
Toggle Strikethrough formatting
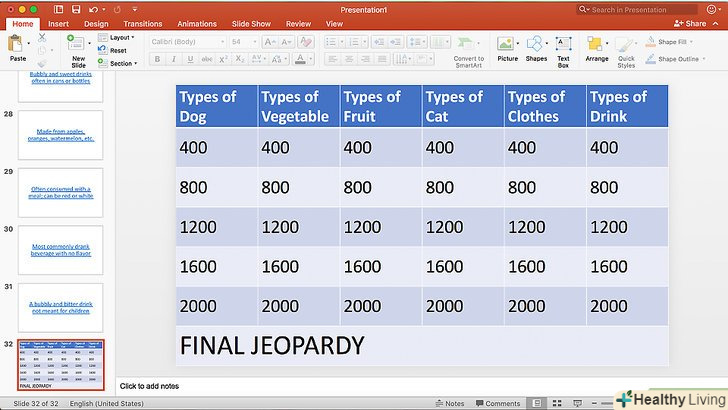pyautogui.click(x=207, y=59)
